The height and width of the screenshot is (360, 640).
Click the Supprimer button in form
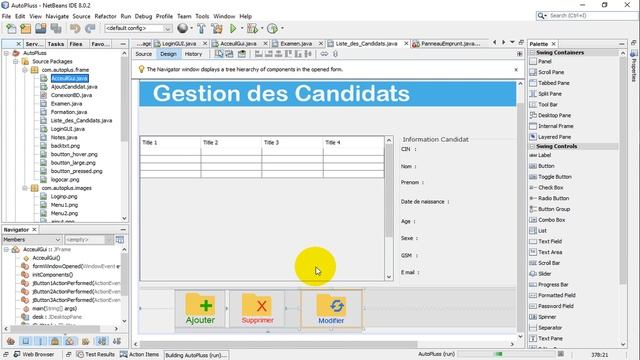pos(257,309)
